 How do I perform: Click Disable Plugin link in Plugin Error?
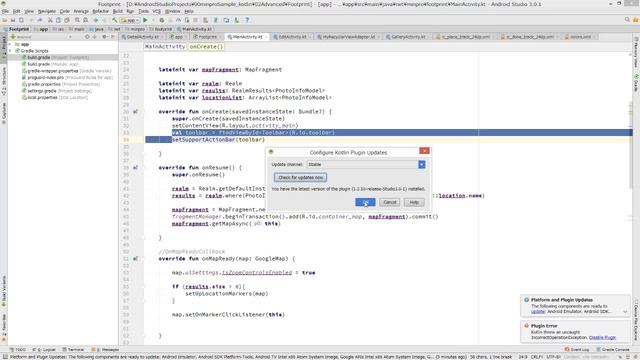click(x=602, y=338)
